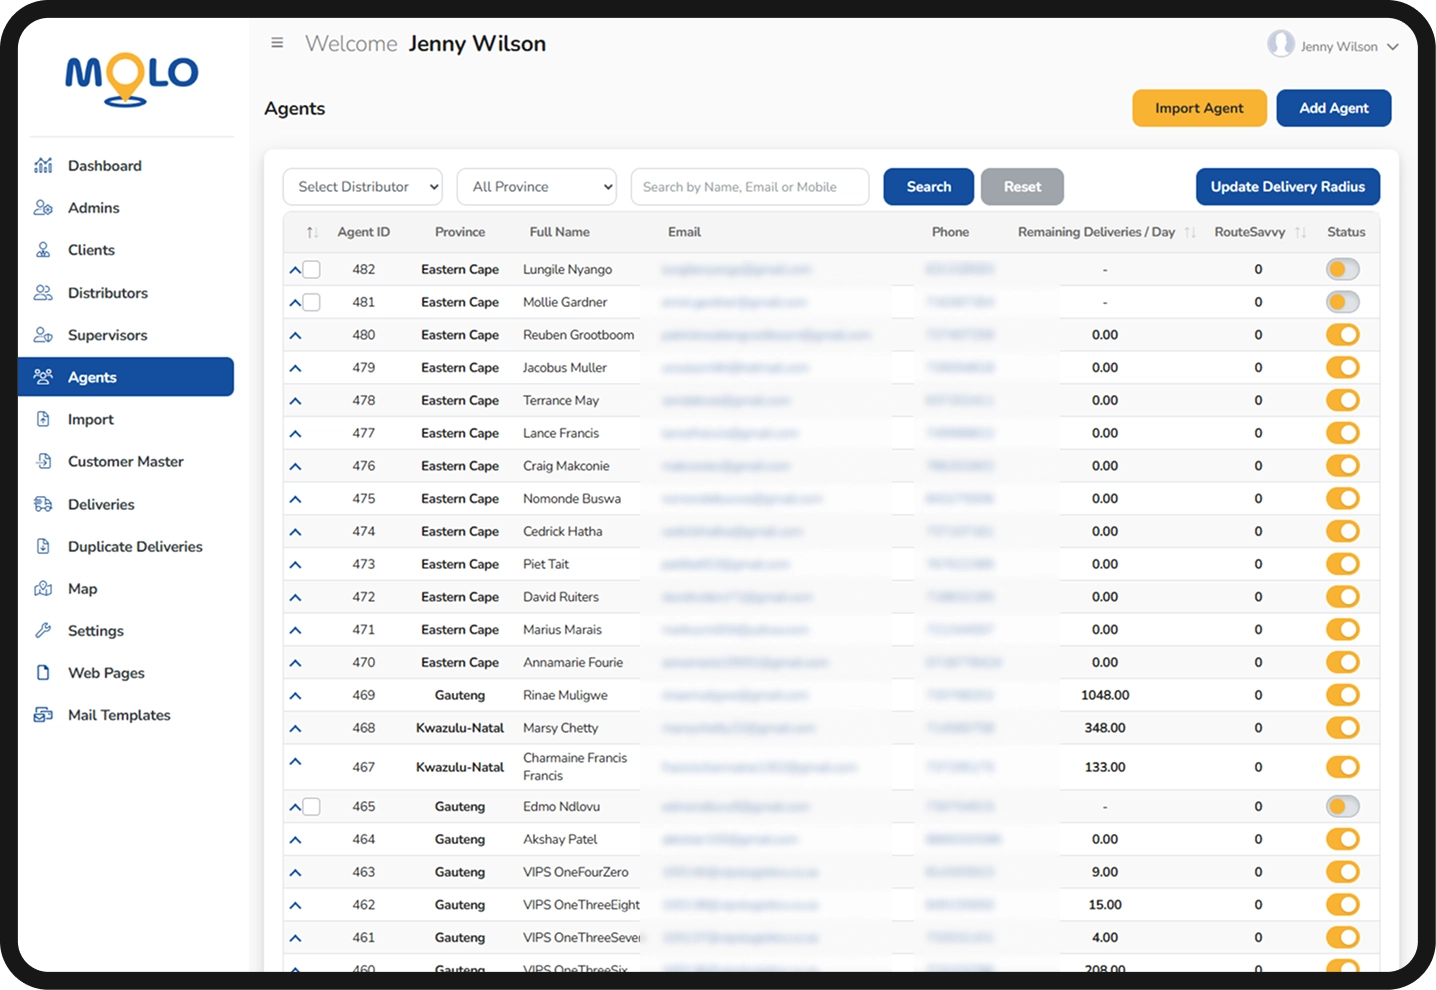Image resolution: width=1436 pixels, height=990 pixels.
Task: Sort by Remaining Deliveries / Day arrows
Action: click(x=1190, y=232)
